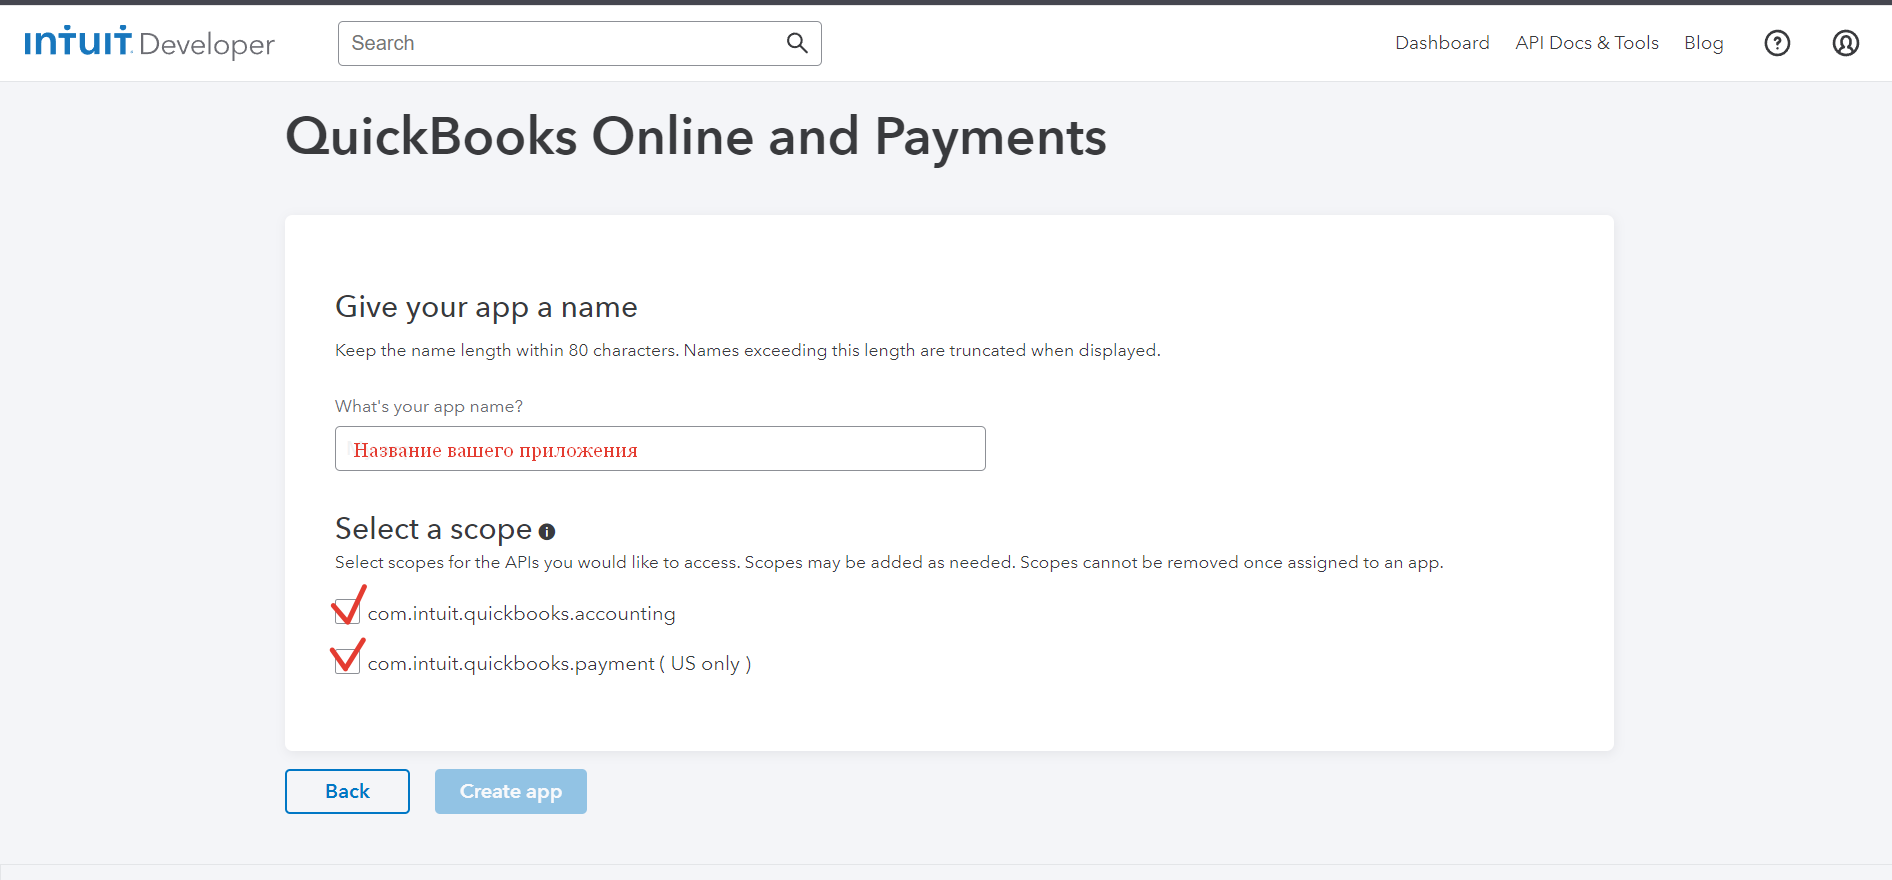Open the user account profile icon
This screenshot has height=880, width=1892.
[1846, 43]
